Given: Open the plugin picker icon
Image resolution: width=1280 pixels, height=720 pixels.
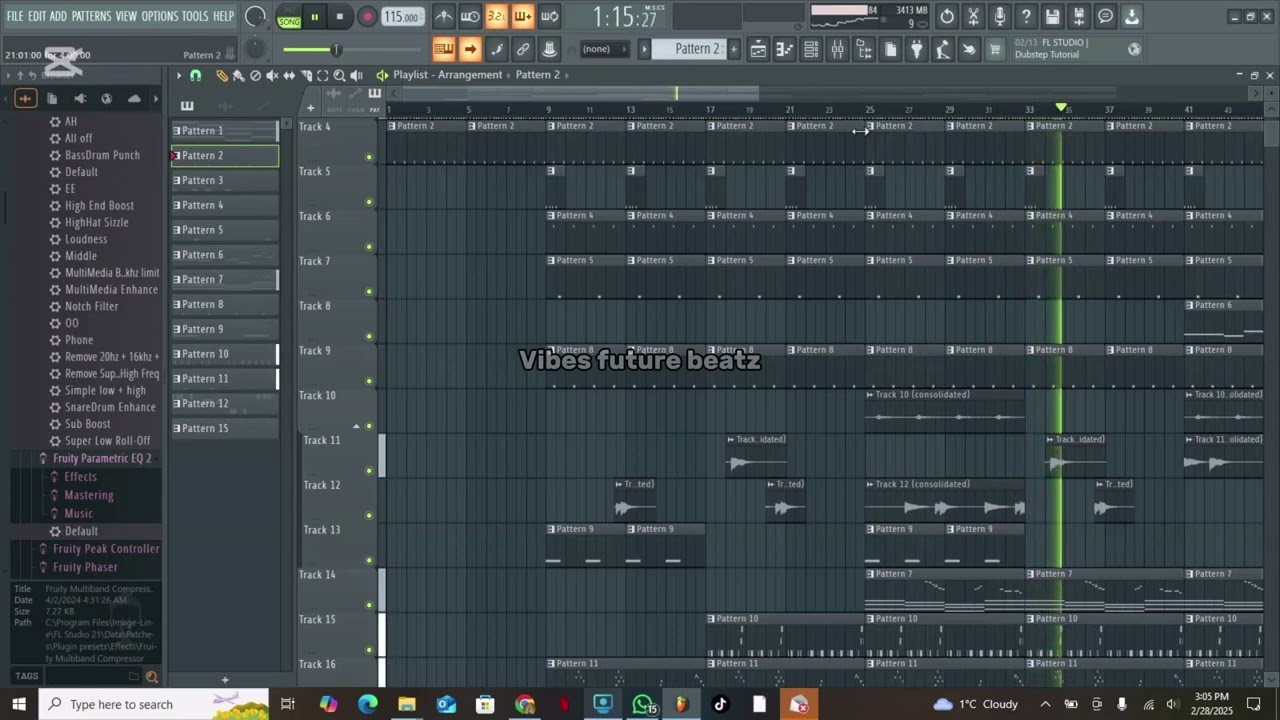Looking at the screenshot, I should 917,49.
